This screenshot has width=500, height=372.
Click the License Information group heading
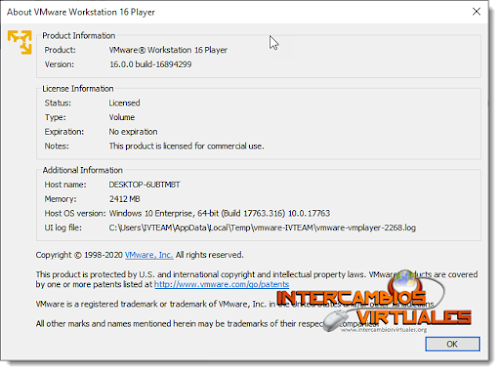[78, 89]
